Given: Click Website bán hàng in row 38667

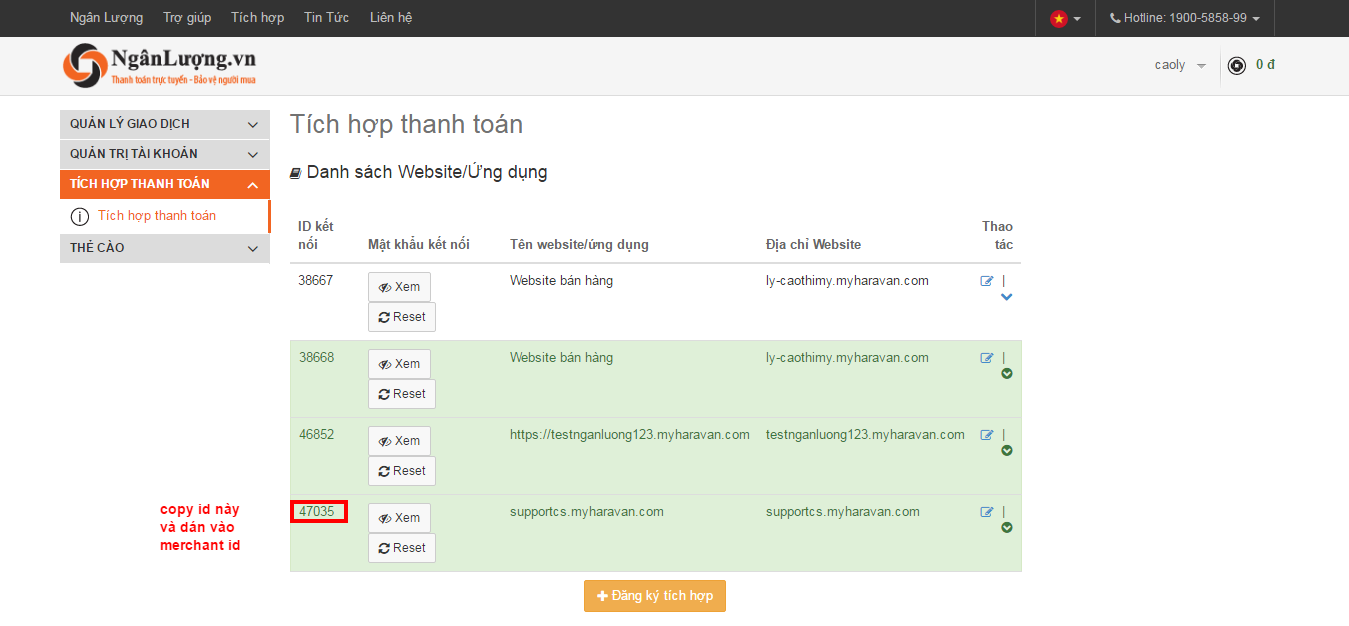Looking at the screenshot, I should [x=561, y=281].
